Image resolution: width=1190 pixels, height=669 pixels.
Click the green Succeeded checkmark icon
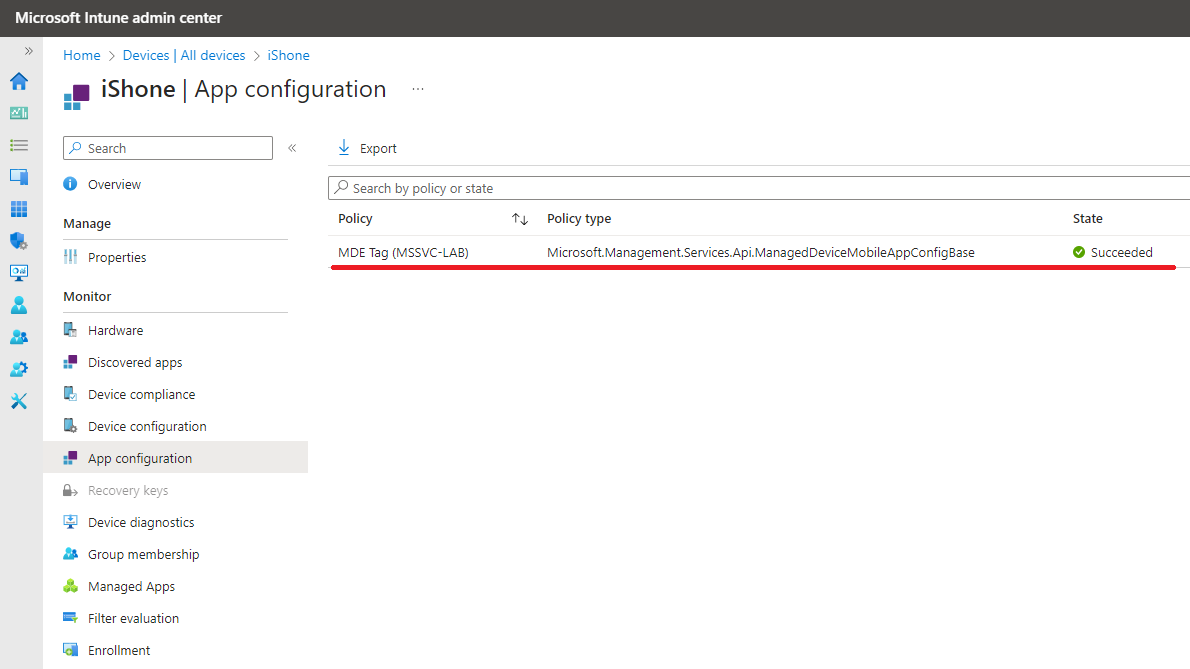(1079, 252)
